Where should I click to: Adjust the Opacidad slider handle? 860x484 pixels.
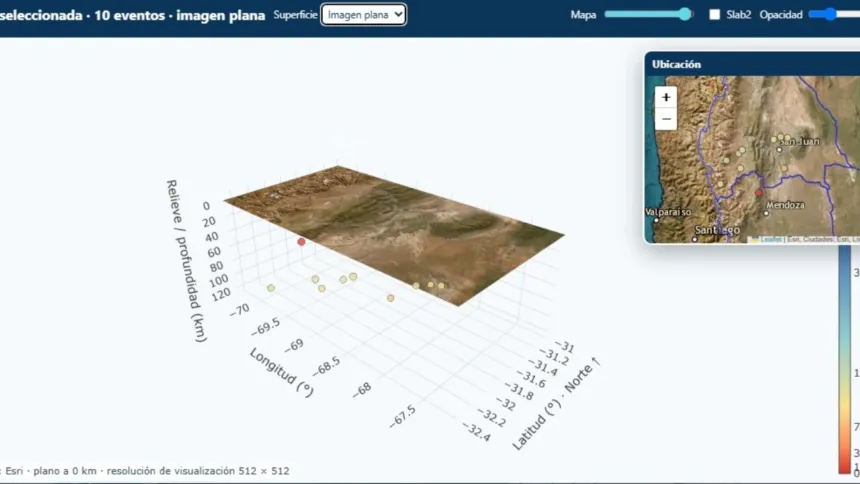pyautogui.click(x=830, y=14)
